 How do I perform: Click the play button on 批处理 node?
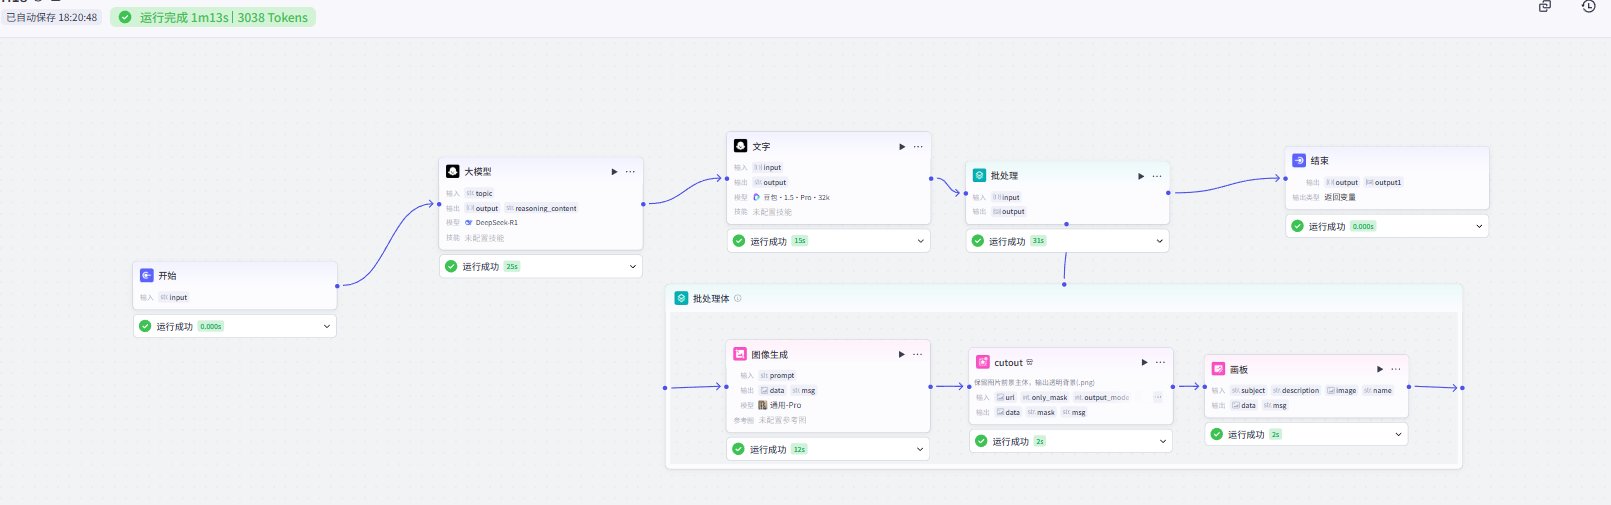[x=1141, y=176]
